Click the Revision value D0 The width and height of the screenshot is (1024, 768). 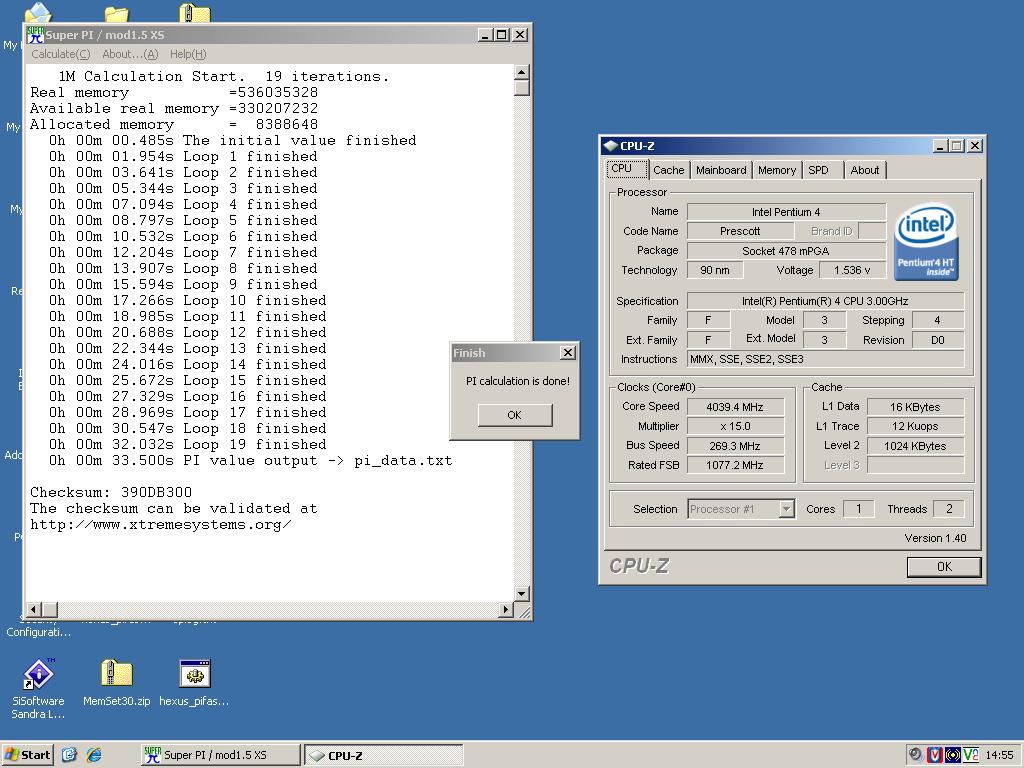(x=937, y=340)
